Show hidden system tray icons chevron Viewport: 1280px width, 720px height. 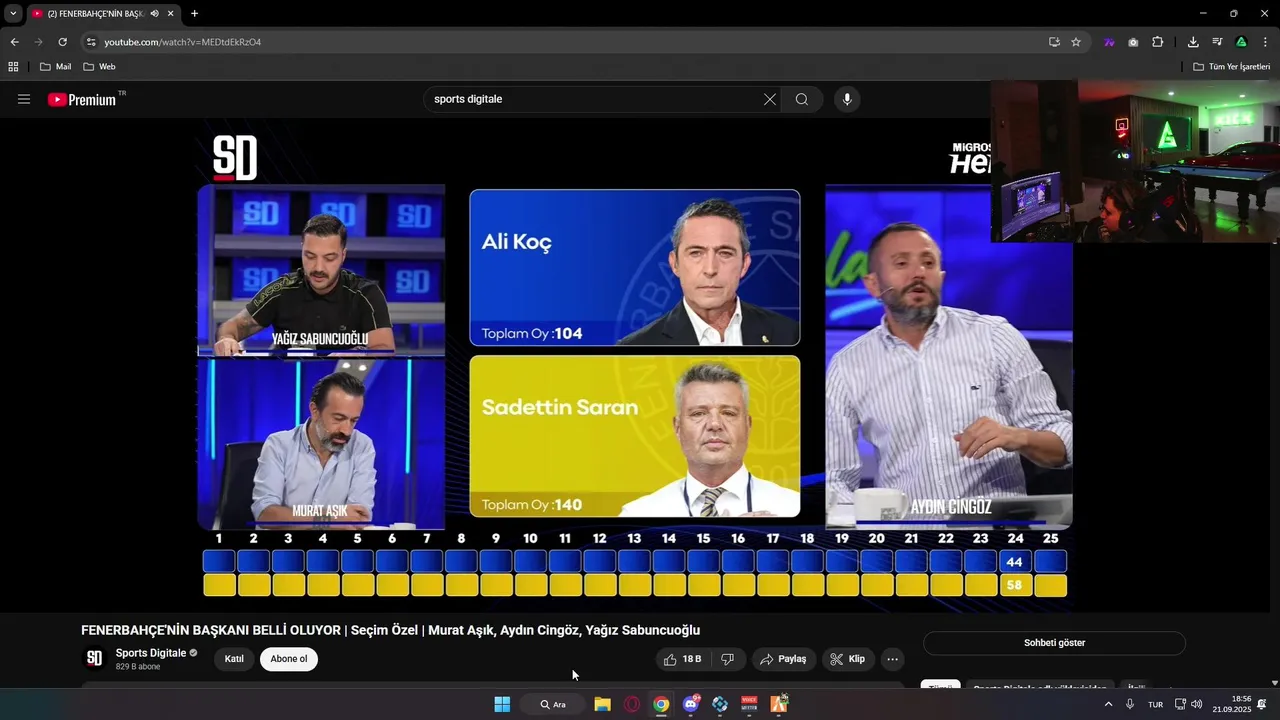[1108, 704]
